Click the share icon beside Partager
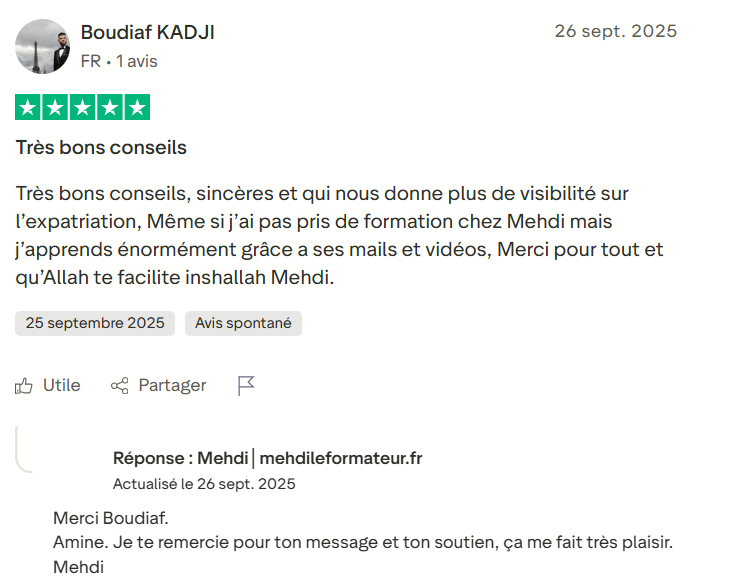 pyautogui.click(x=120, y=386)
